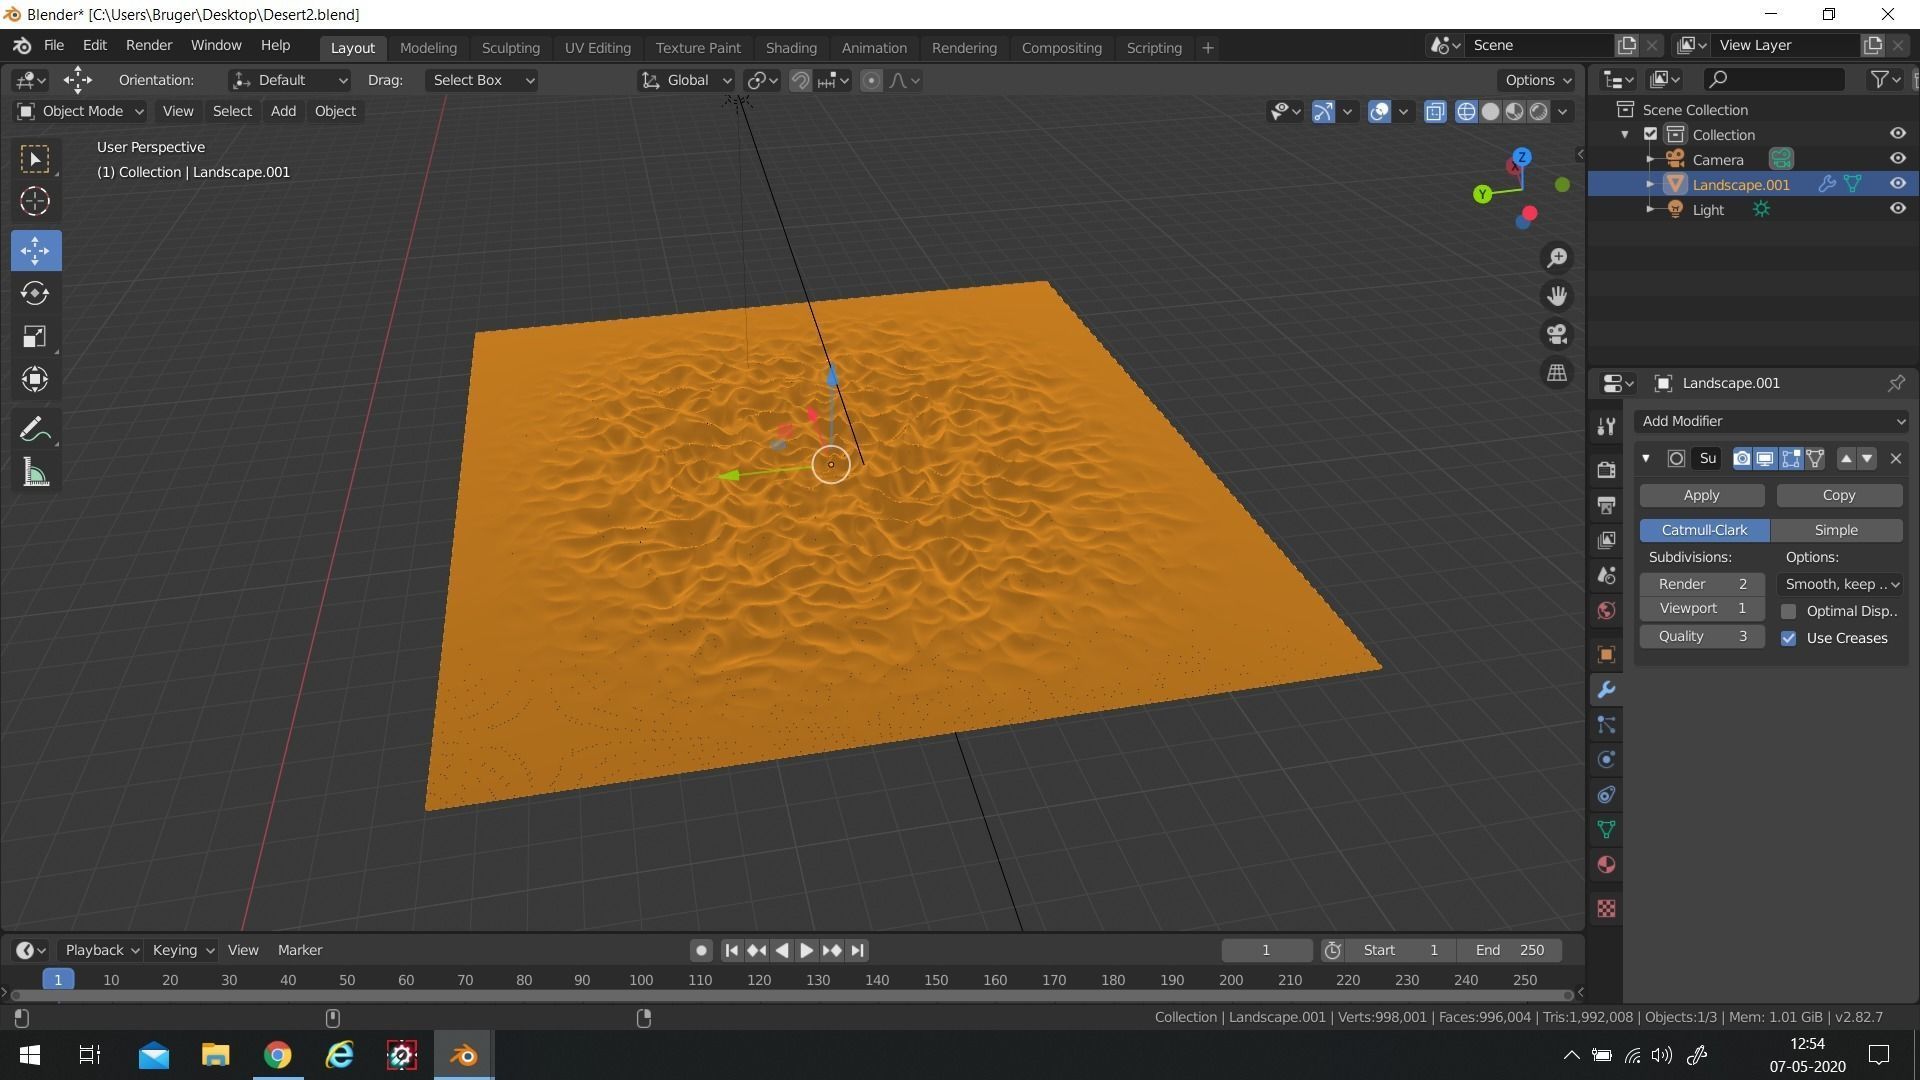The image size is (1920, 1080).
Task: Open the File menu
Action: pyautogui.click(x=54, y=46)
